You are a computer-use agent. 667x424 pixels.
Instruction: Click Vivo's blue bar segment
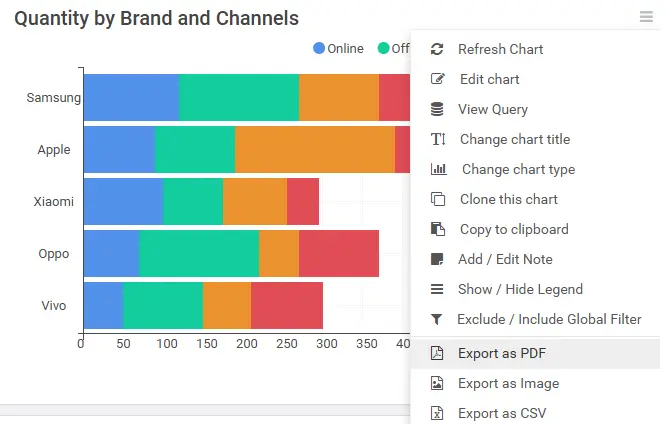(x=103, y=305)
